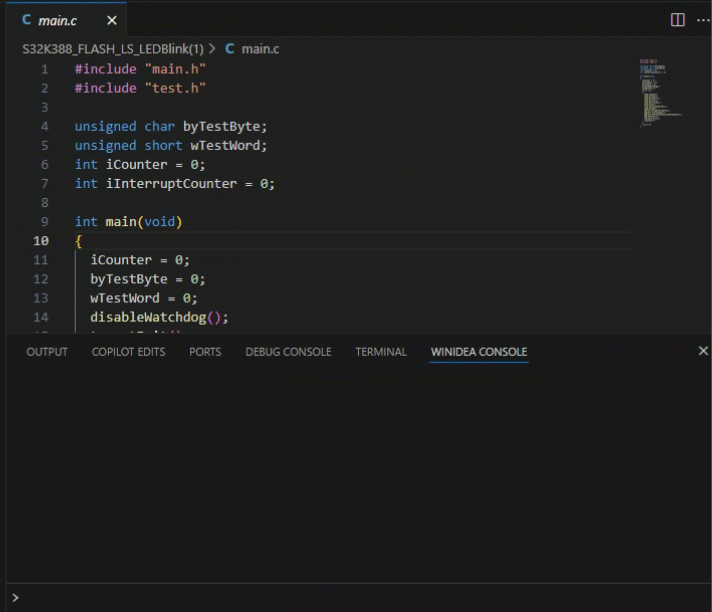Close the main.c editor tab

pos(111,20)
